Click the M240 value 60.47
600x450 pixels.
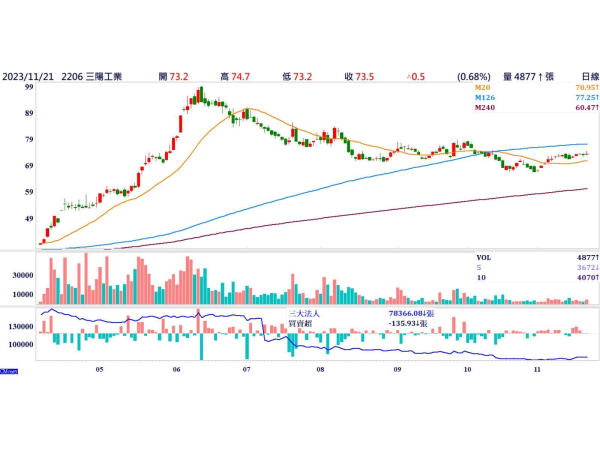coord(587,108)
